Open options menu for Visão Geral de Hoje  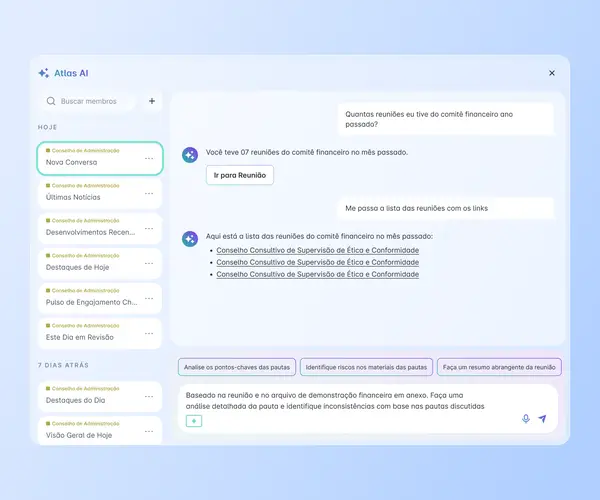[149, 431]
